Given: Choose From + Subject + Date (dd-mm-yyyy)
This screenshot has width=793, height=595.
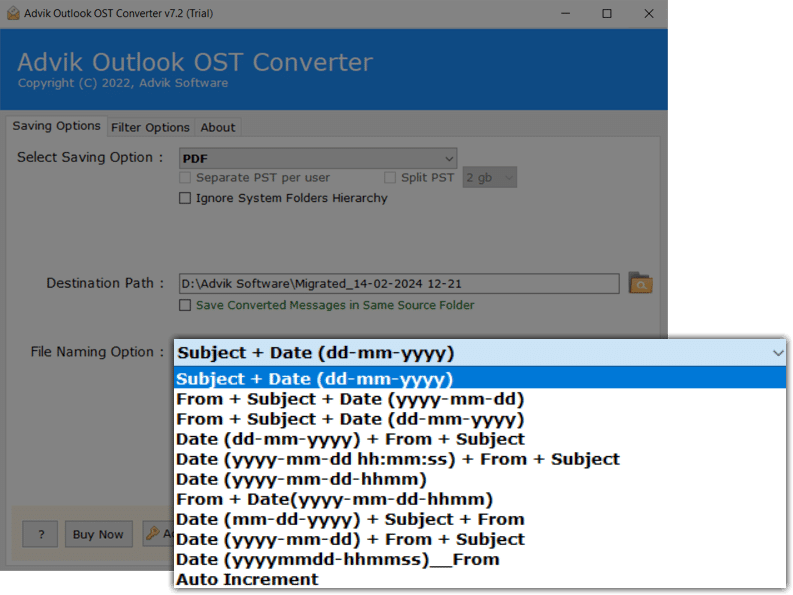Looking at the screenshot, I should pyautogui.click(x=480, y=419).
